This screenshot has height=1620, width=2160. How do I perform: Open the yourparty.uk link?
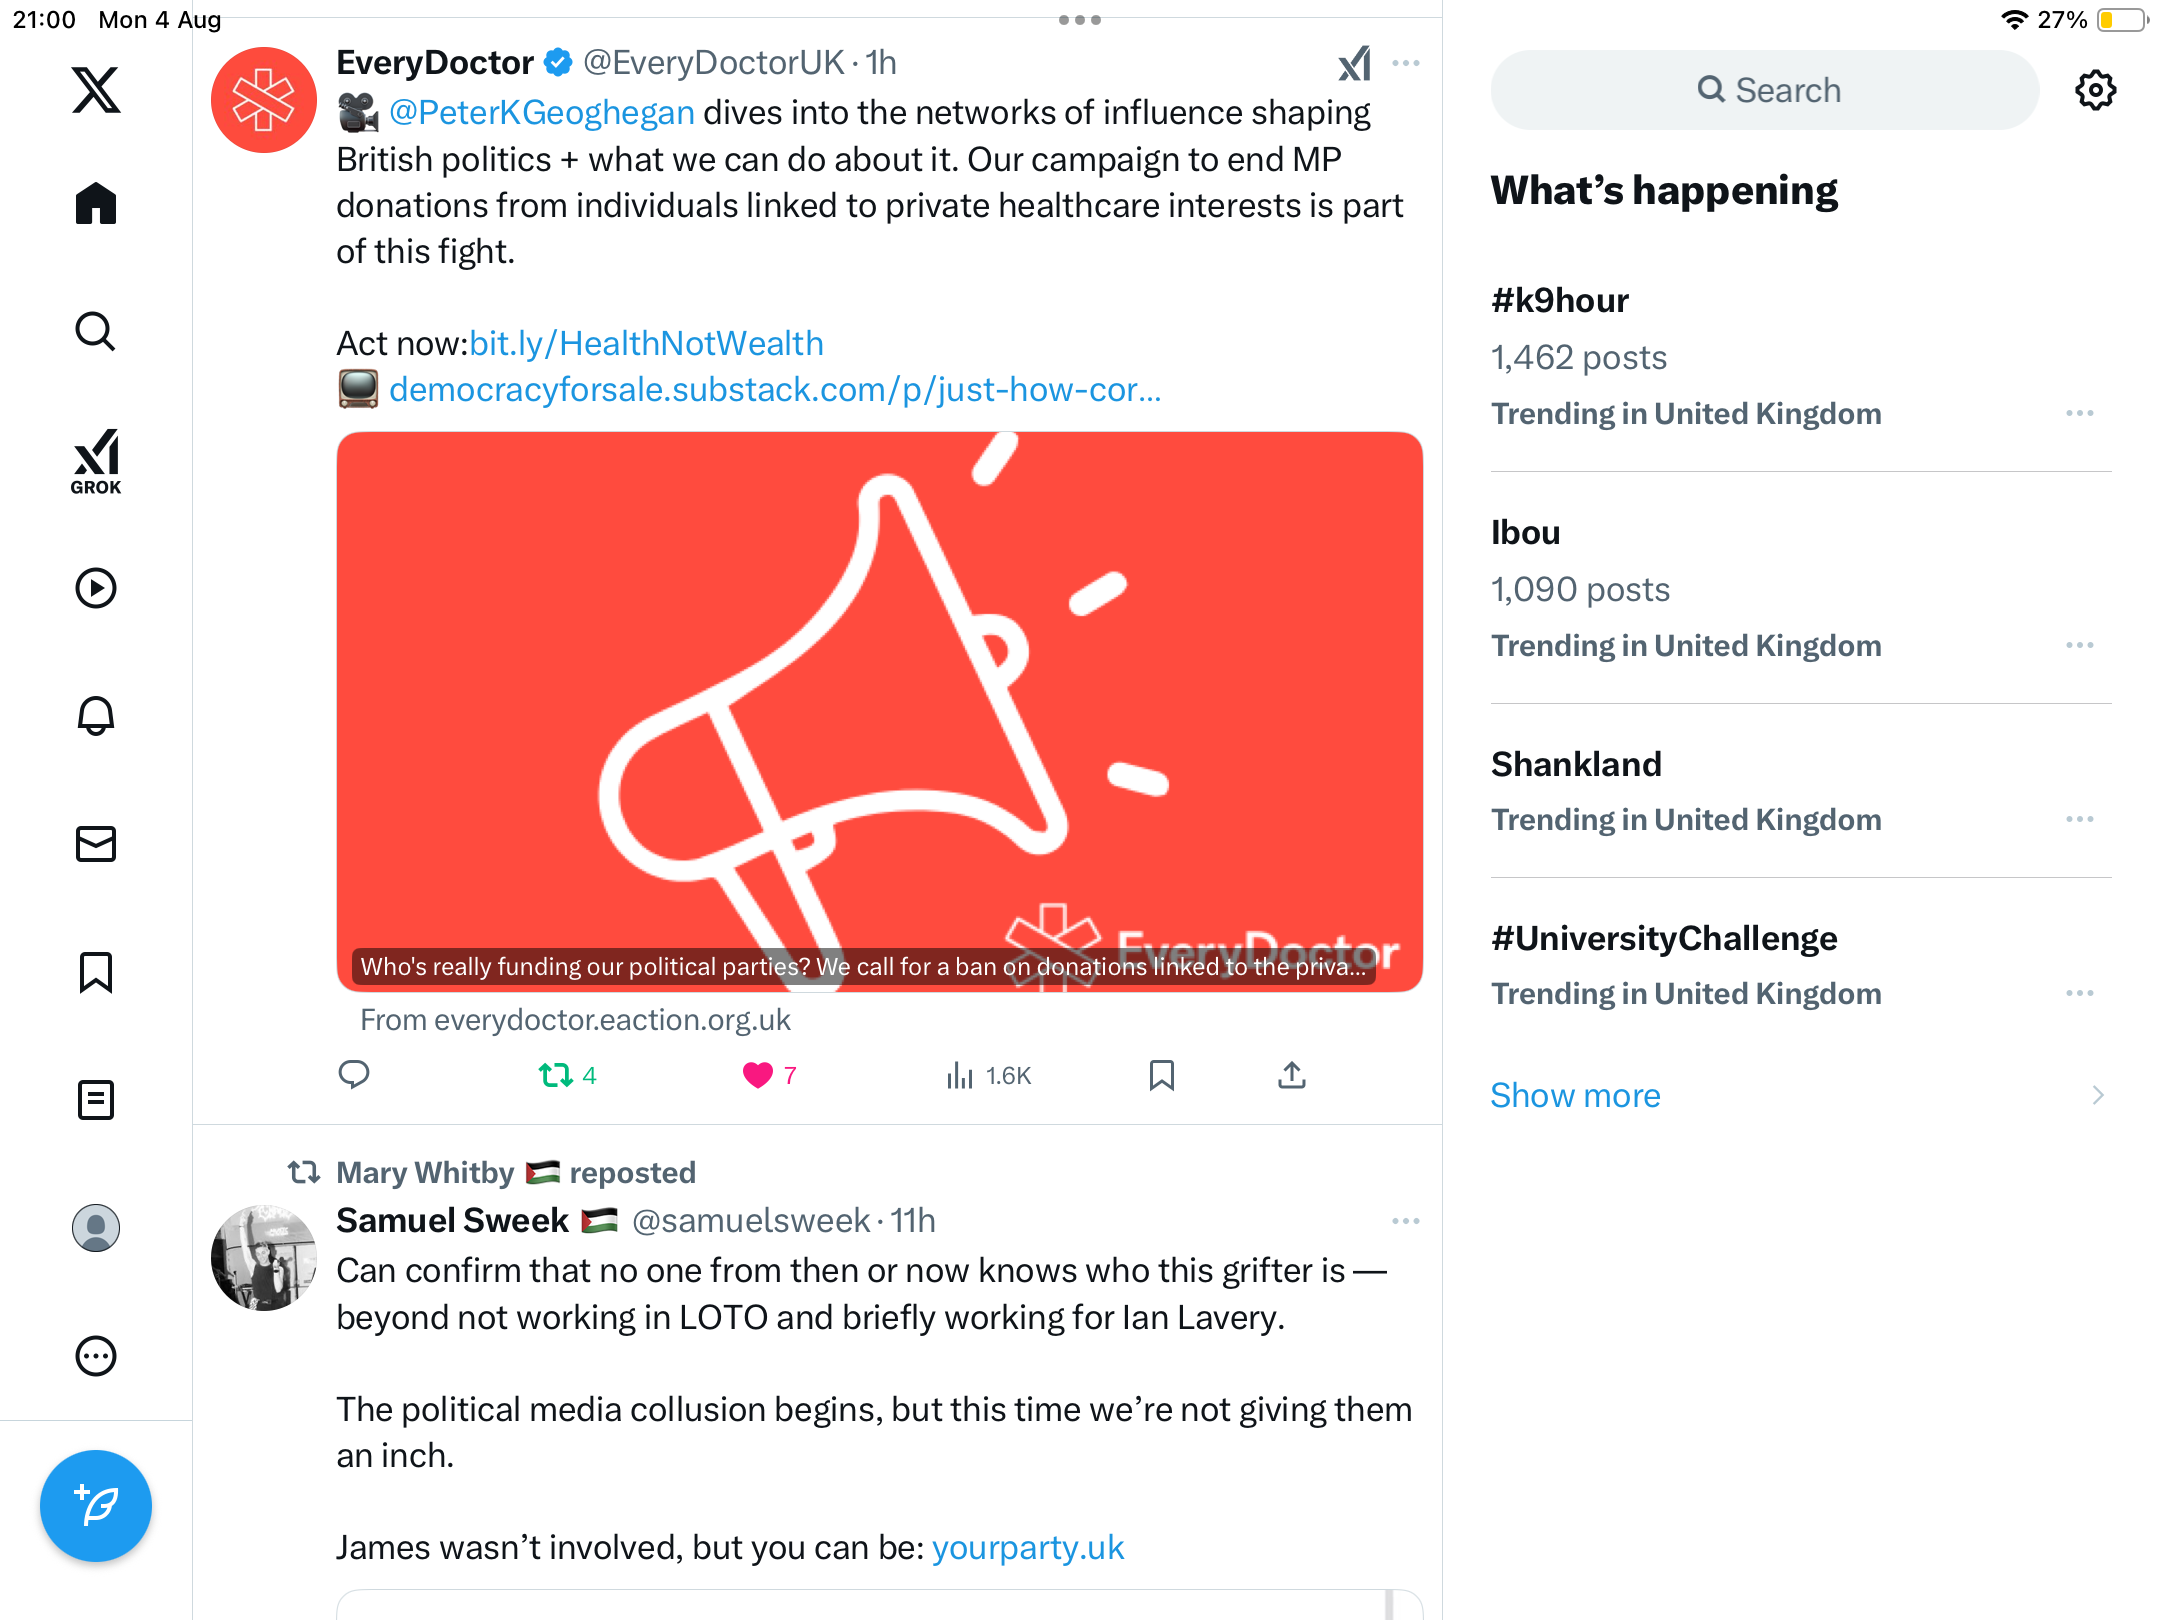pos(1027,1547)
